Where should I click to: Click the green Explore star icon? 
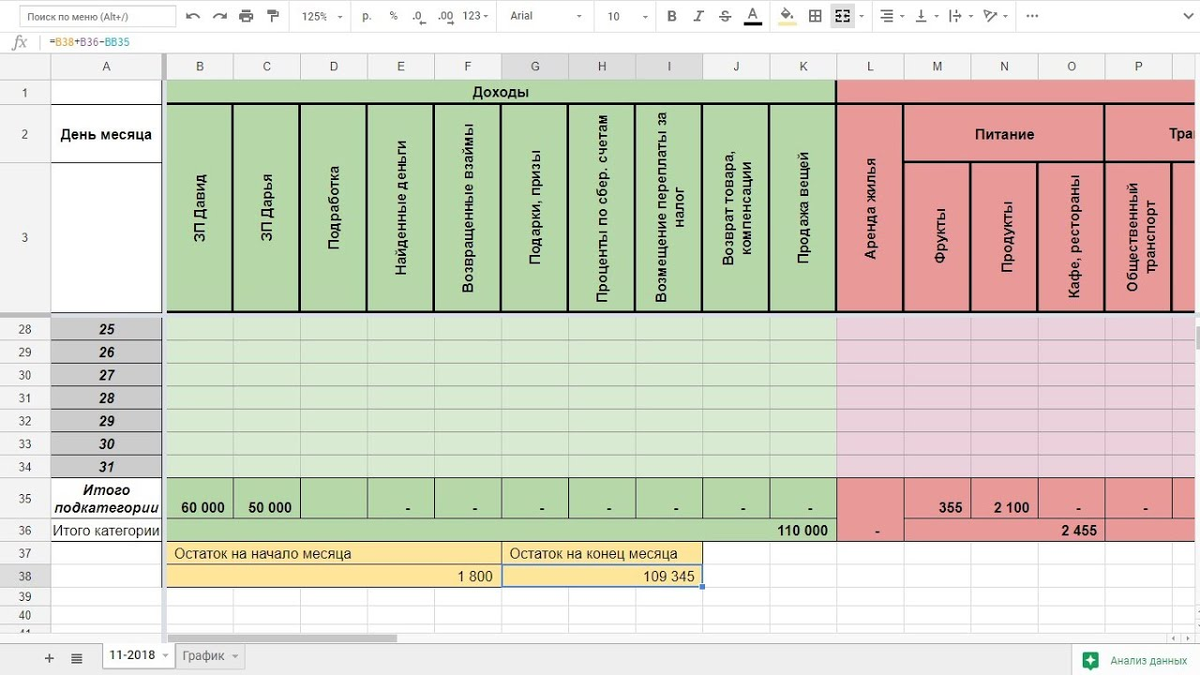[x=1091, y=660]
